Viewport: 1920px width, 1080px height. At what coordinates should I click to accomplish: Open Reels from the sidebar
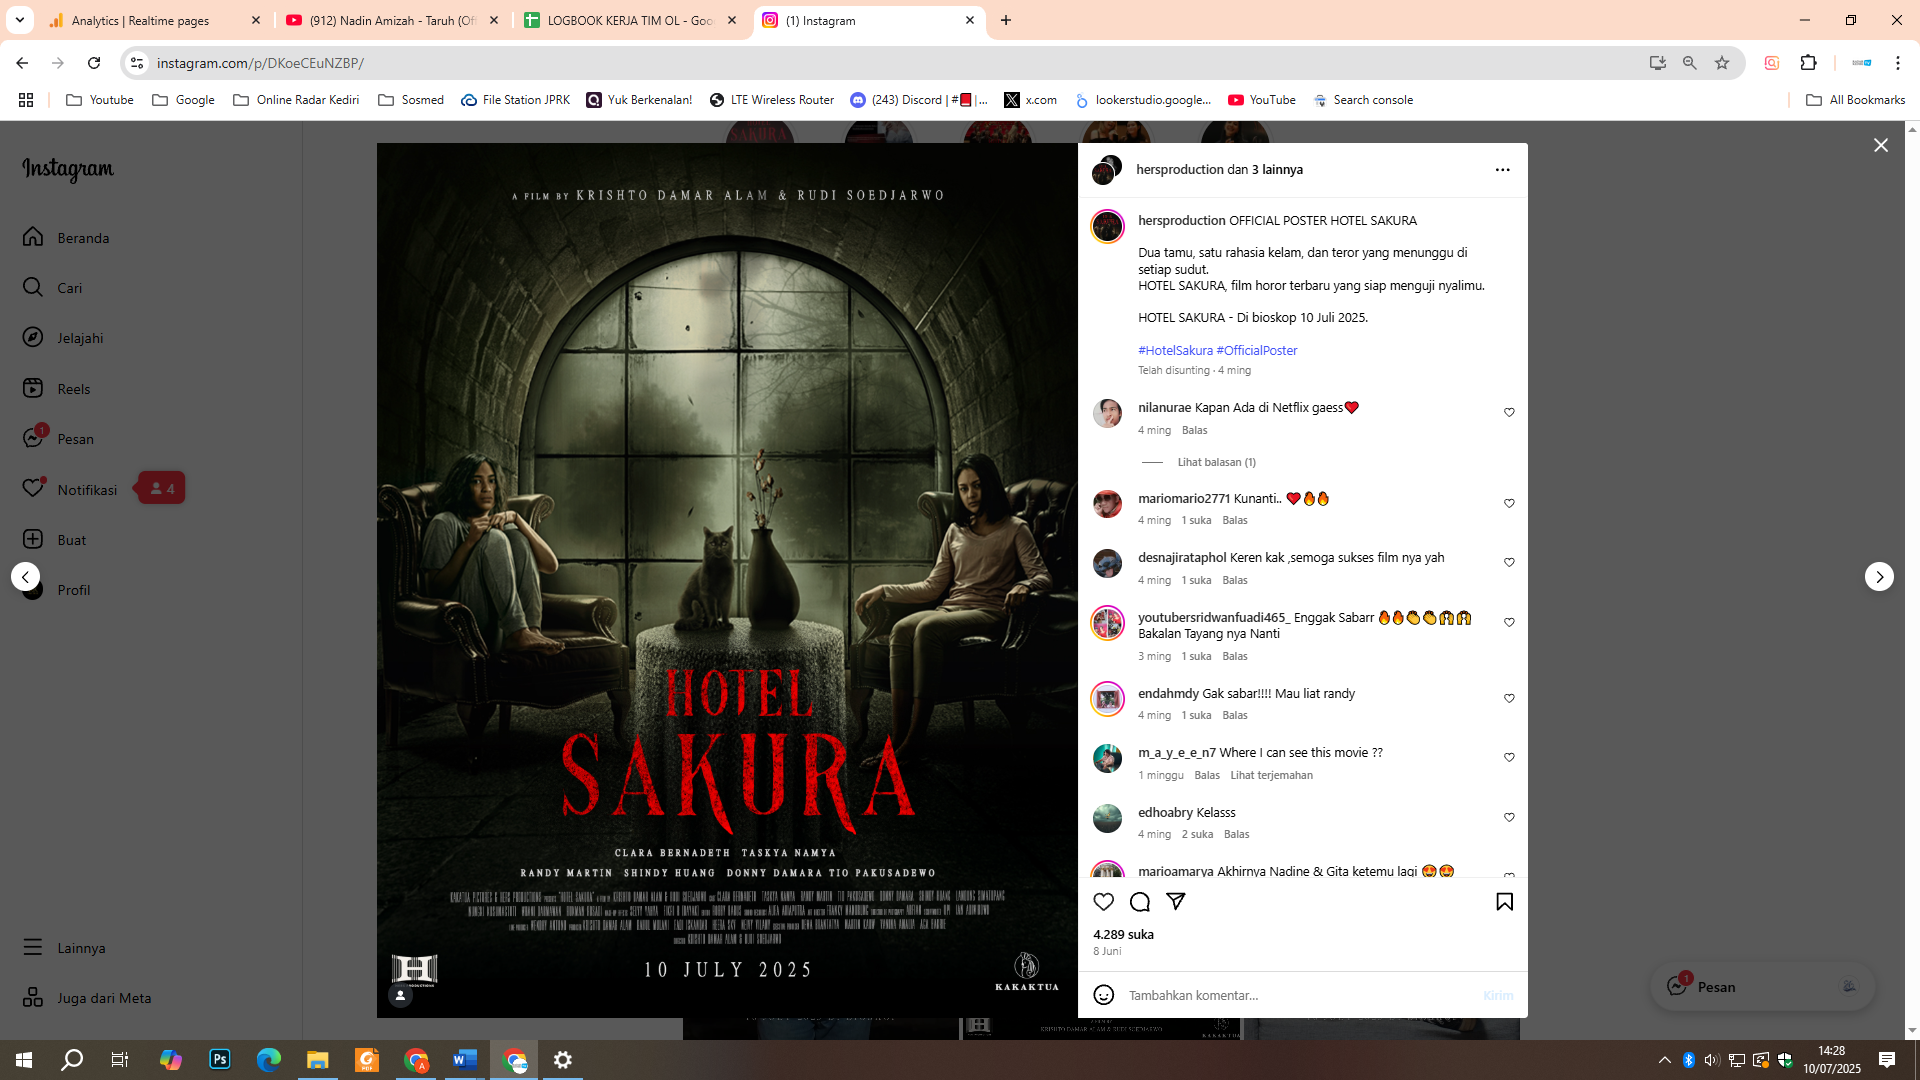[x=57, y=389]
